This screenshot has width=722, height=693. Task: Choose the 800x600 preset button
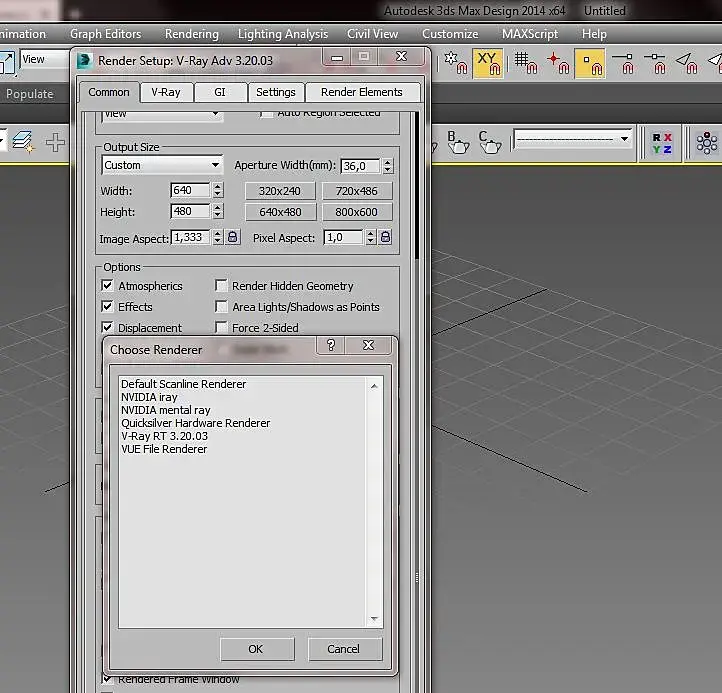pyautogui.click(x=356, y=212)
